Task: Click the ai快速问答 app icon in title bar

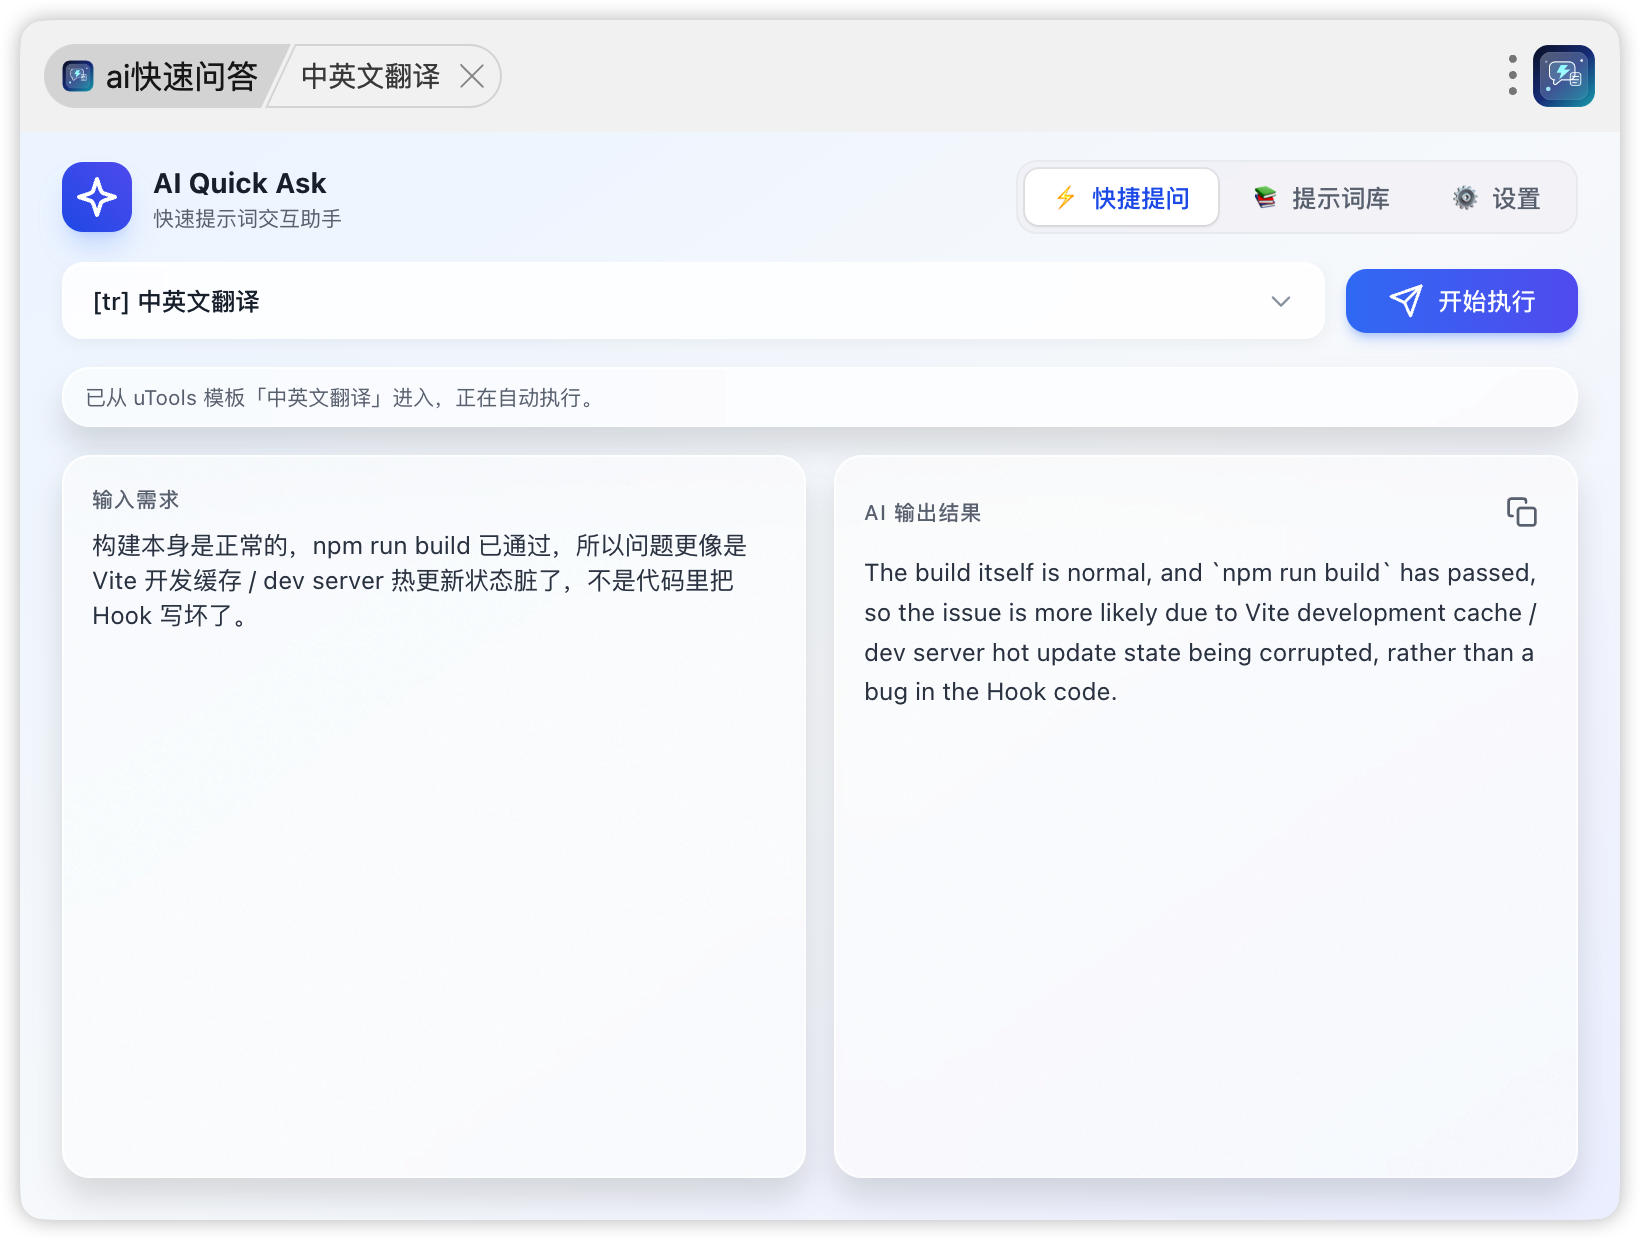Action: point(78,76)
